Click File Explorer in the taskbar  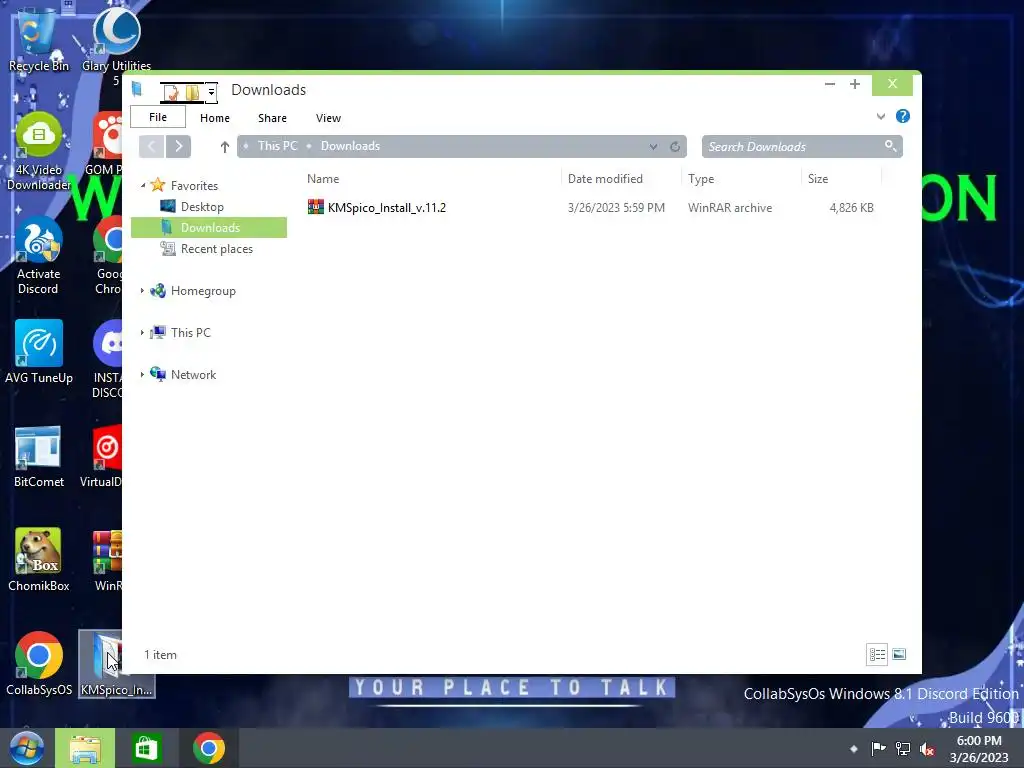tap(85, 748)
